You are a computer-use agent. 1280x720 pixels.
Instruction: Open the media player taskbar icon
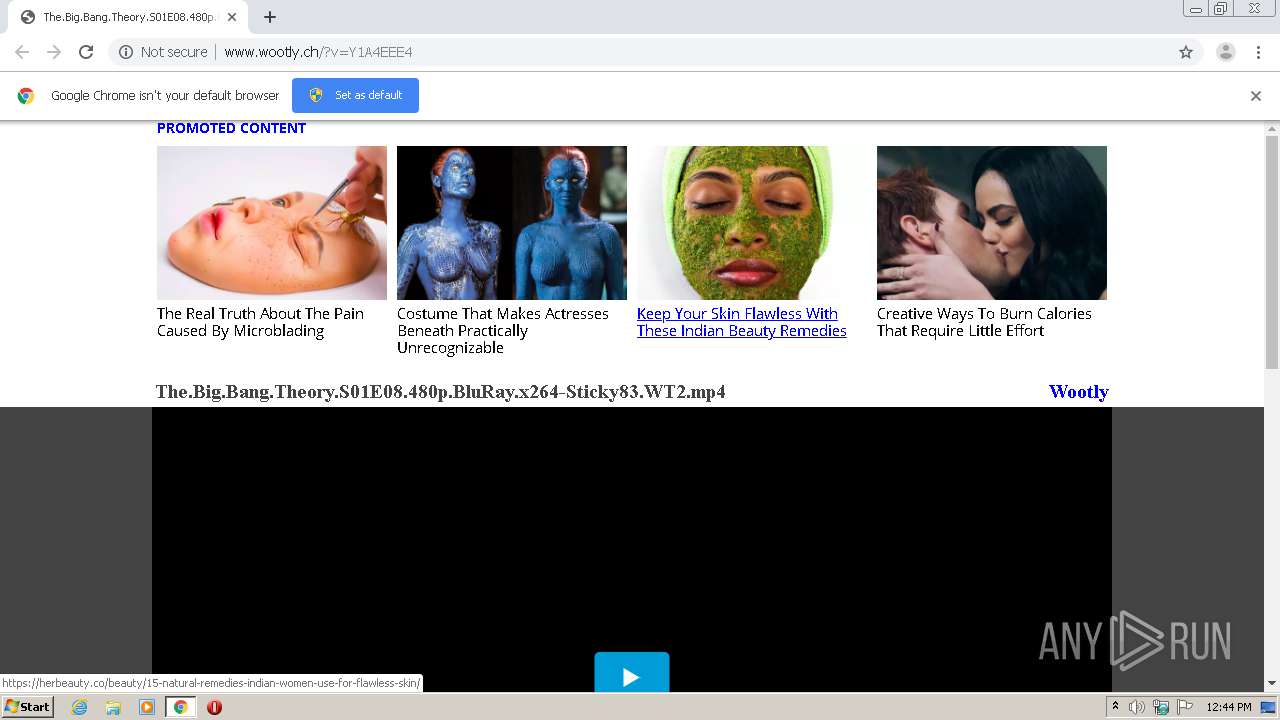pos(147,707)
